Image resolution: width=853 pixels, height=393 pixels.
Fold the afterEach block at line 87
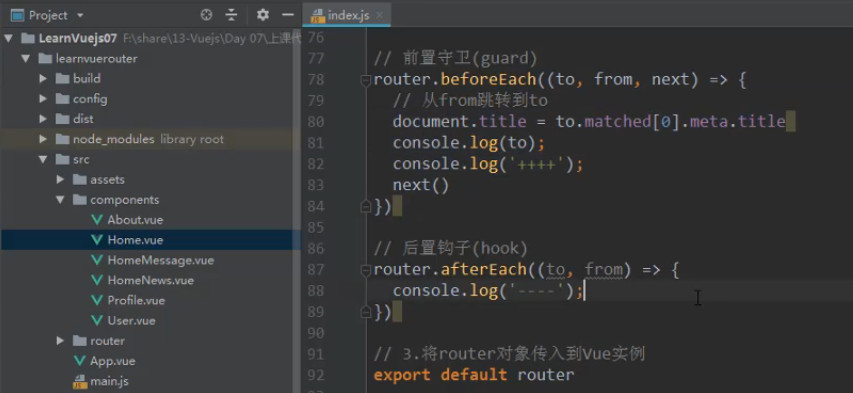[x=366, y=270]
